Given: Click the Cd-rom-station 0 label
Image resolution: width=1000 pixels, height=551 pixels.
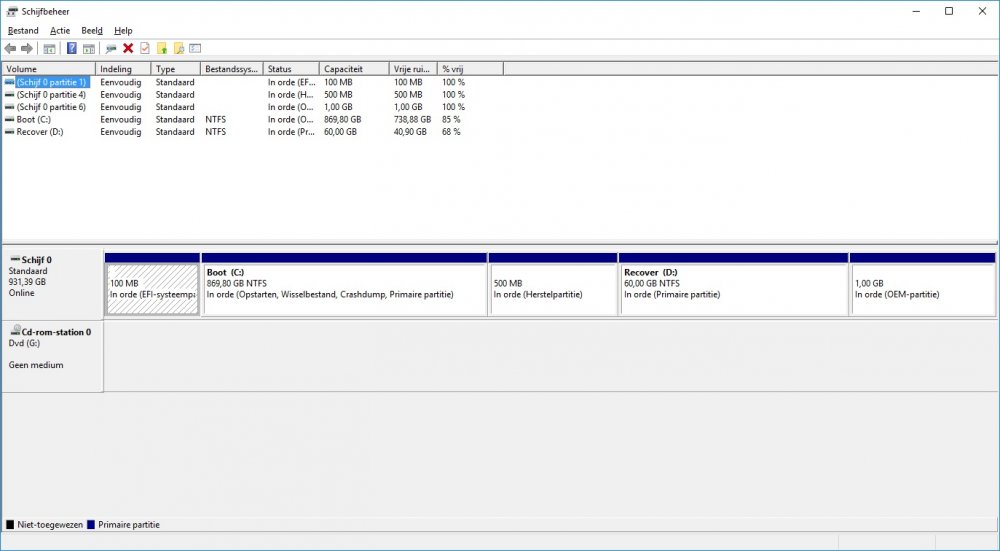Looking at the screenshot, I should pos(62,332).
